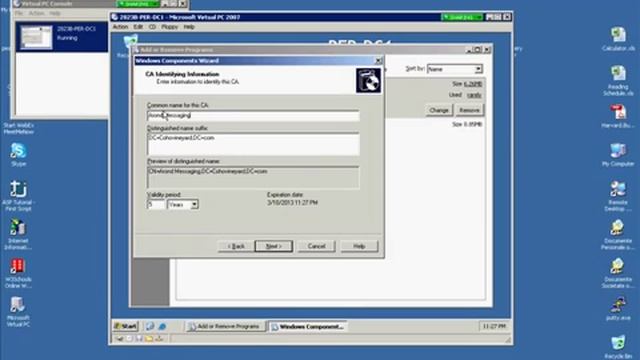
Task: Click Remove button in Add/Remove Programs
Action: click(469, 110)
